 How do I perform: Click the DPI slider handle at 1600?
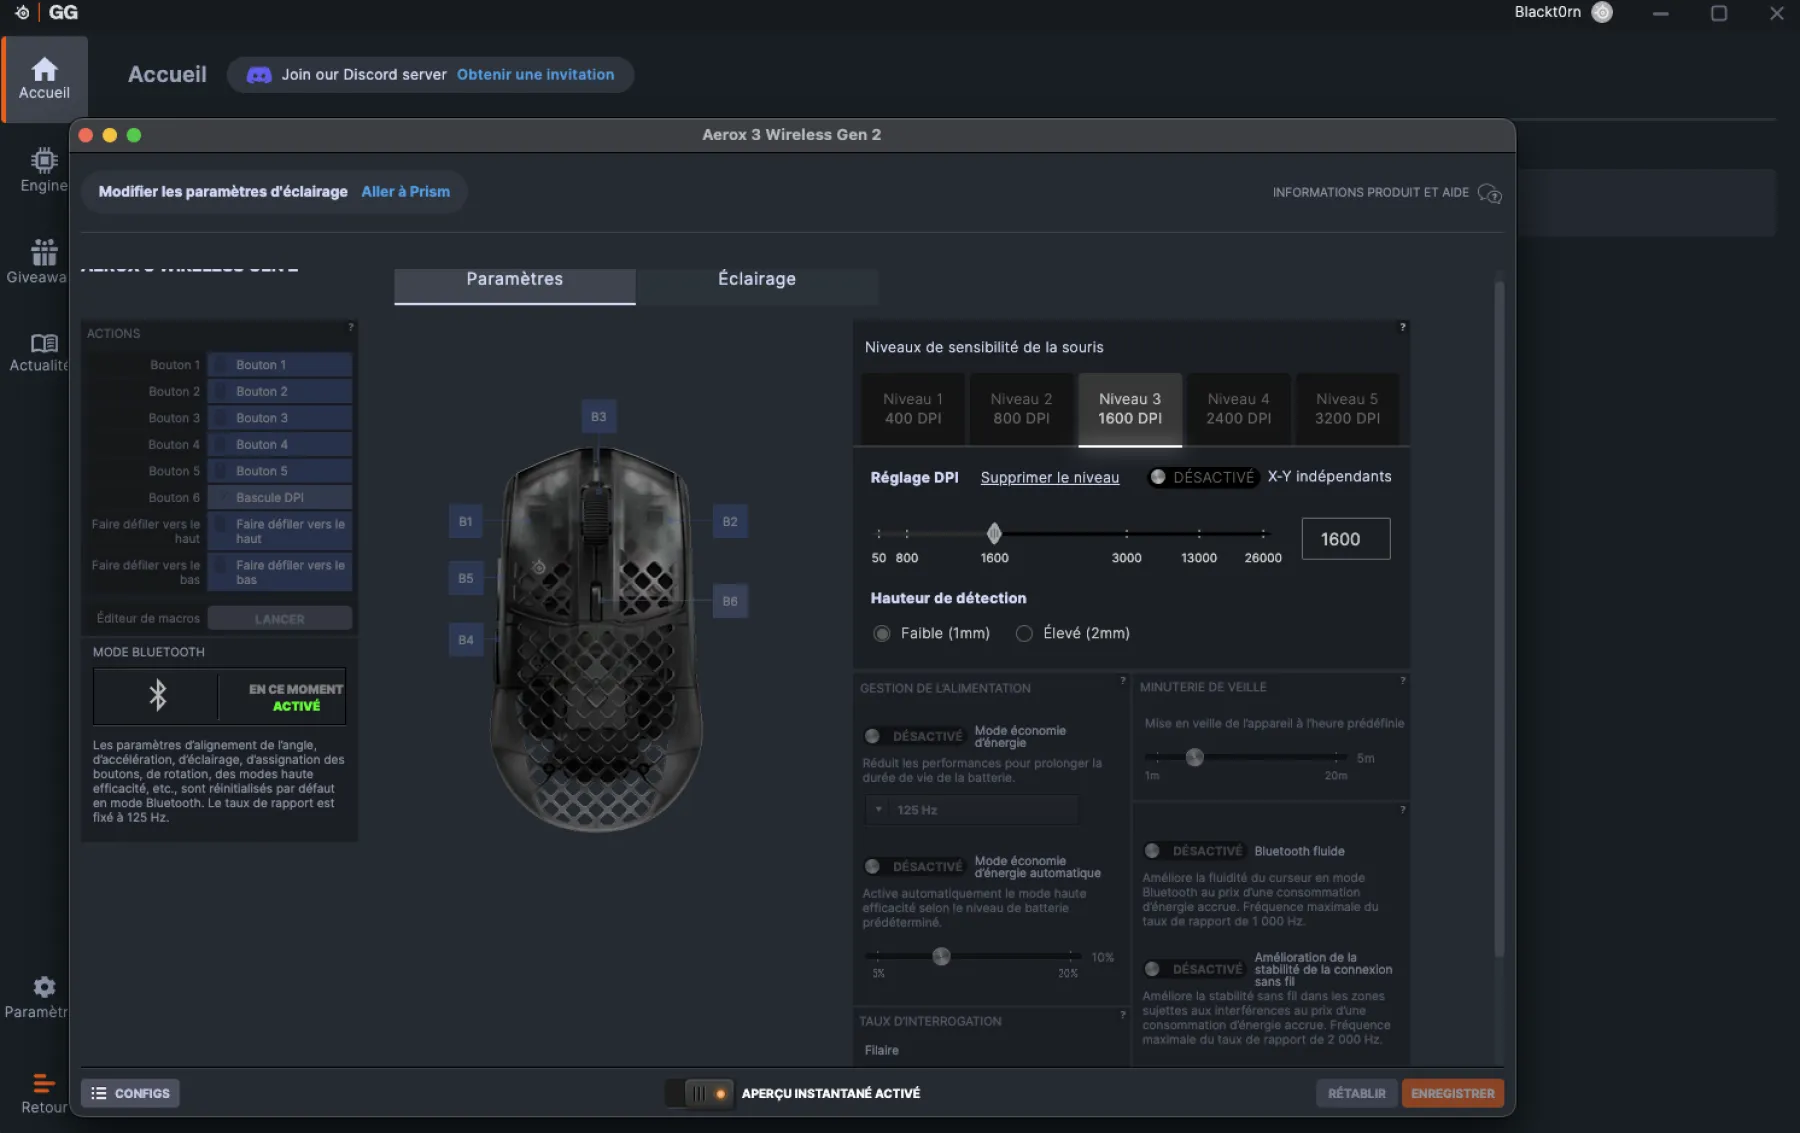coord(994,533)
